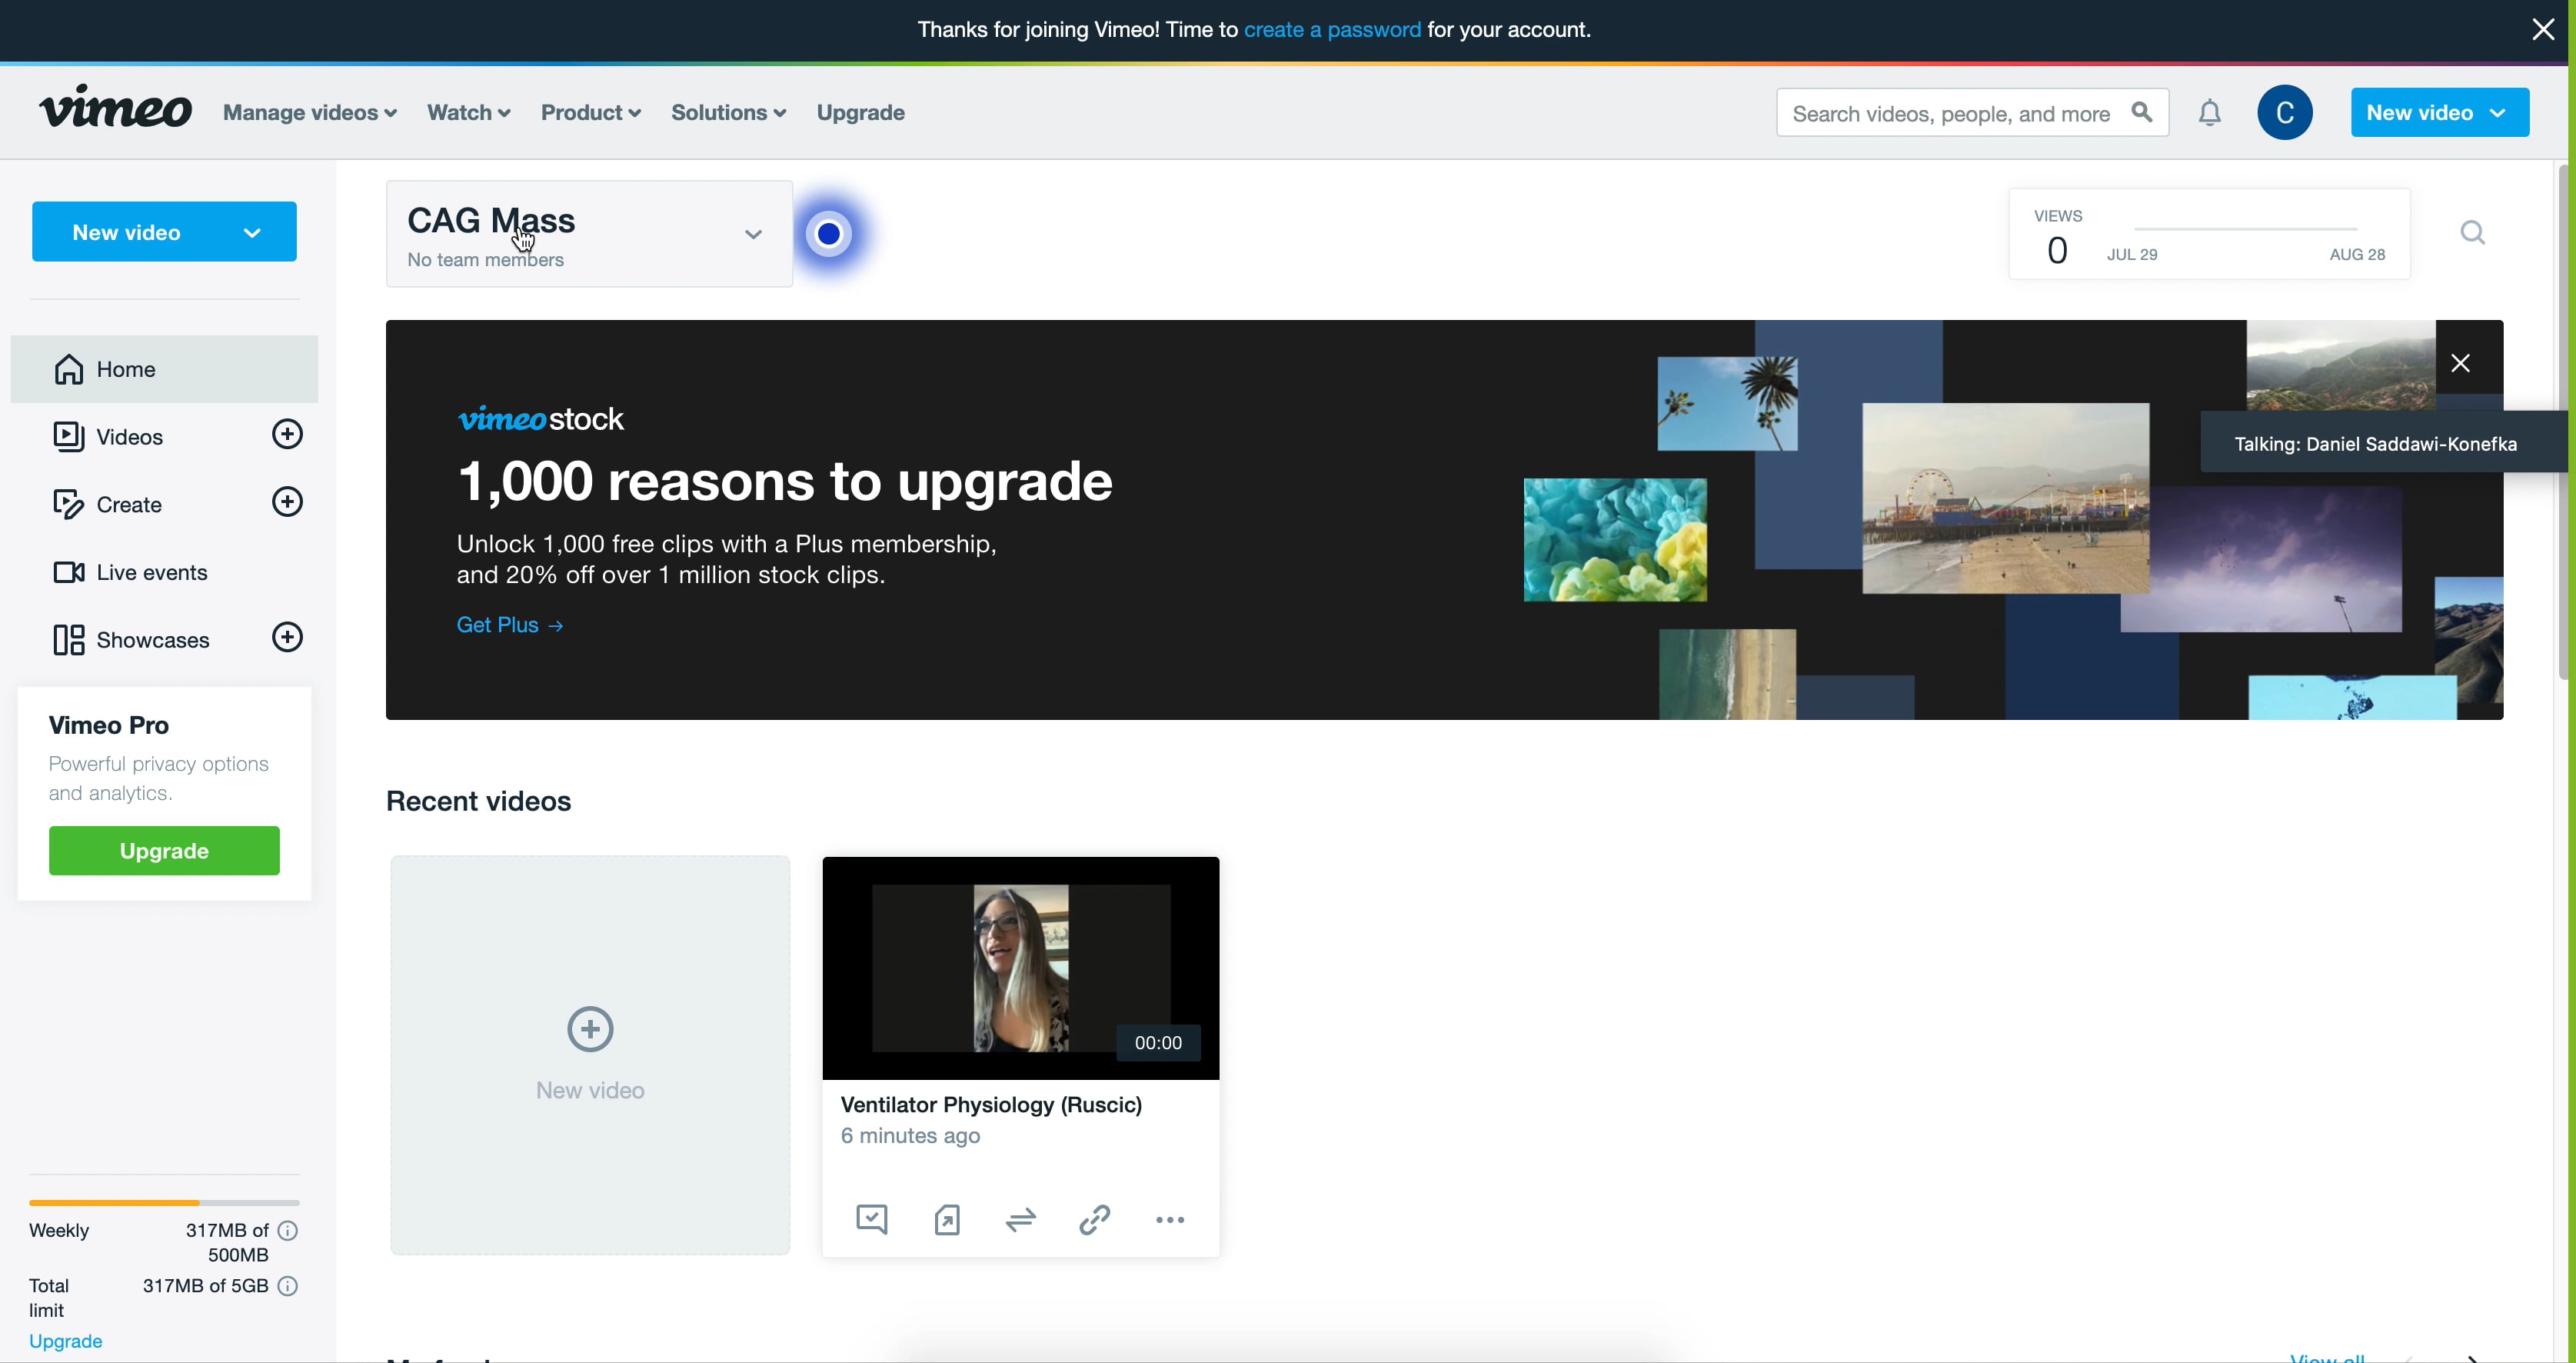Open more options for Ventilator Physiology video
Viewport: 2576px width, 1363px height.
(x=1169, y=1219)
